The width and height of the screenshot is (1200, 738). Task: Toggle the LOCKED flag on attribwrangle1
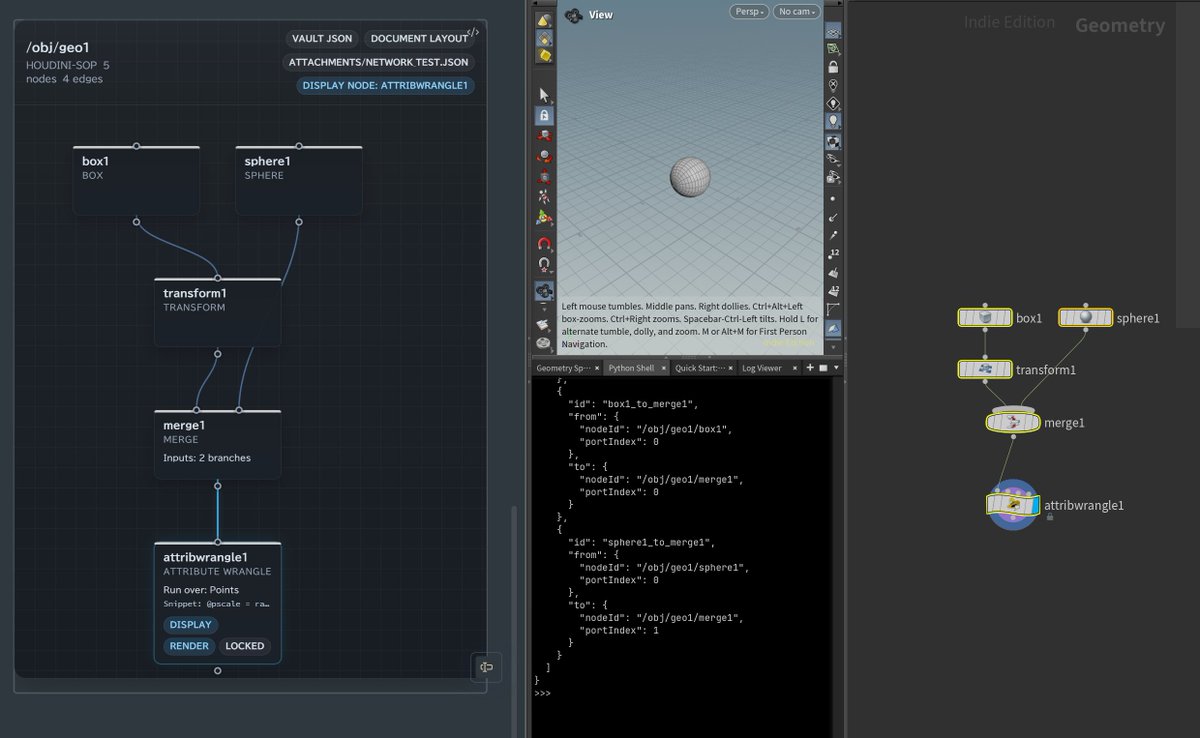coord(245,646)
